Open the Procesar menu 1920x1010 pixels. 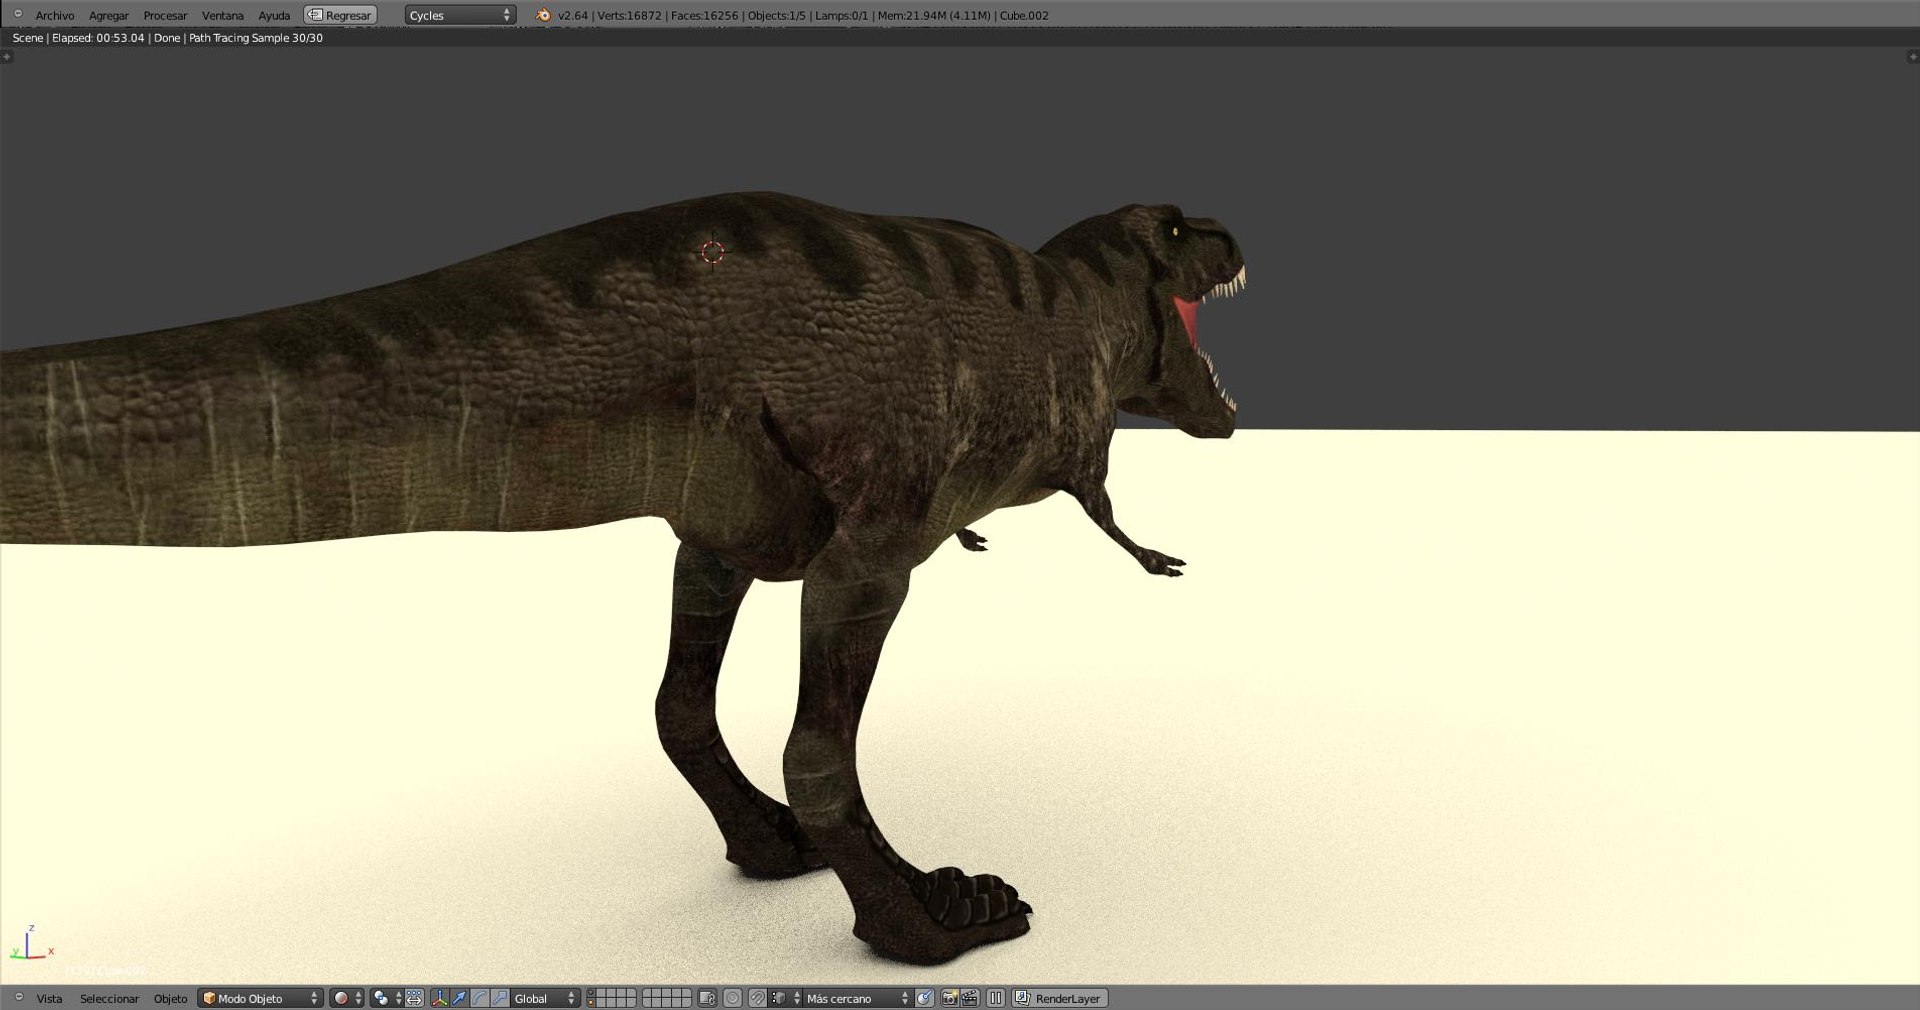pyautogui.click(x=166, y=15)
